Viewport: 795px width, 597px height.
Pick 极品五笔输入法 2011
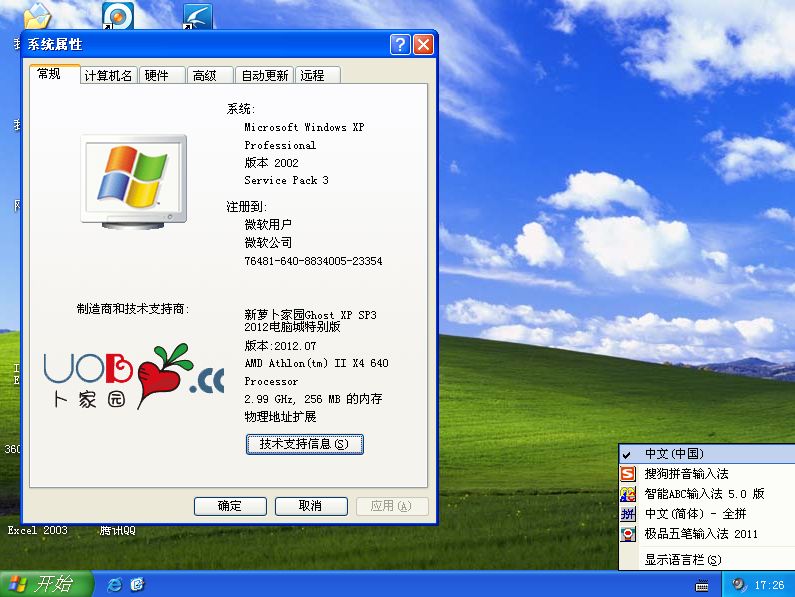click(x=707, y=534)
